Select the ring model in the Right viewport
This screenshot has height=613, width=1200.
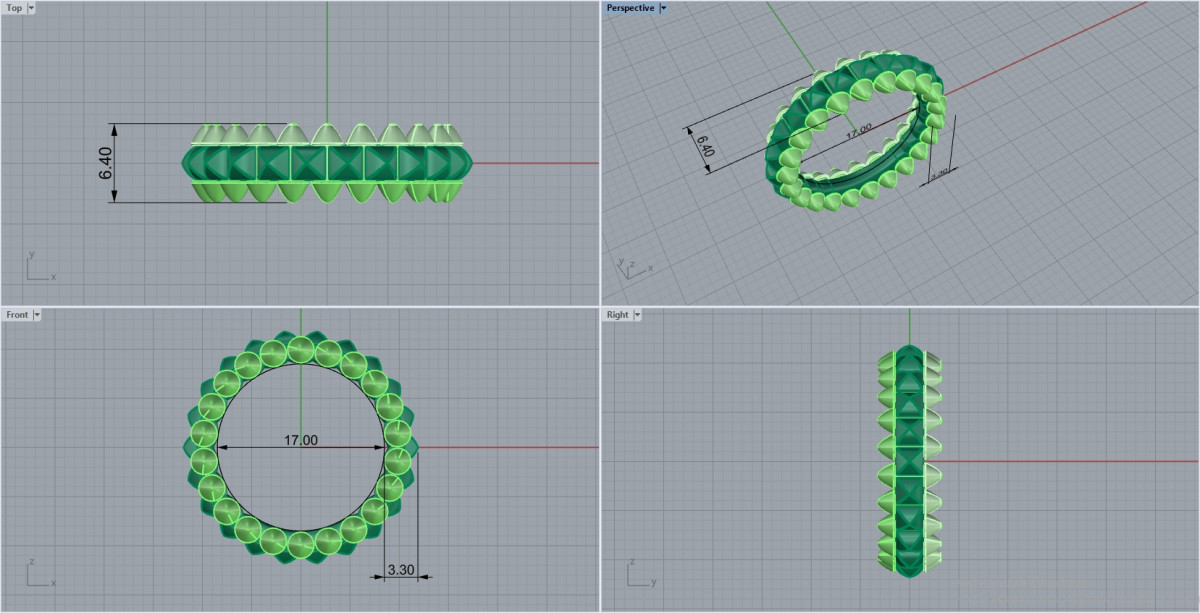click(x=909, y=461)
